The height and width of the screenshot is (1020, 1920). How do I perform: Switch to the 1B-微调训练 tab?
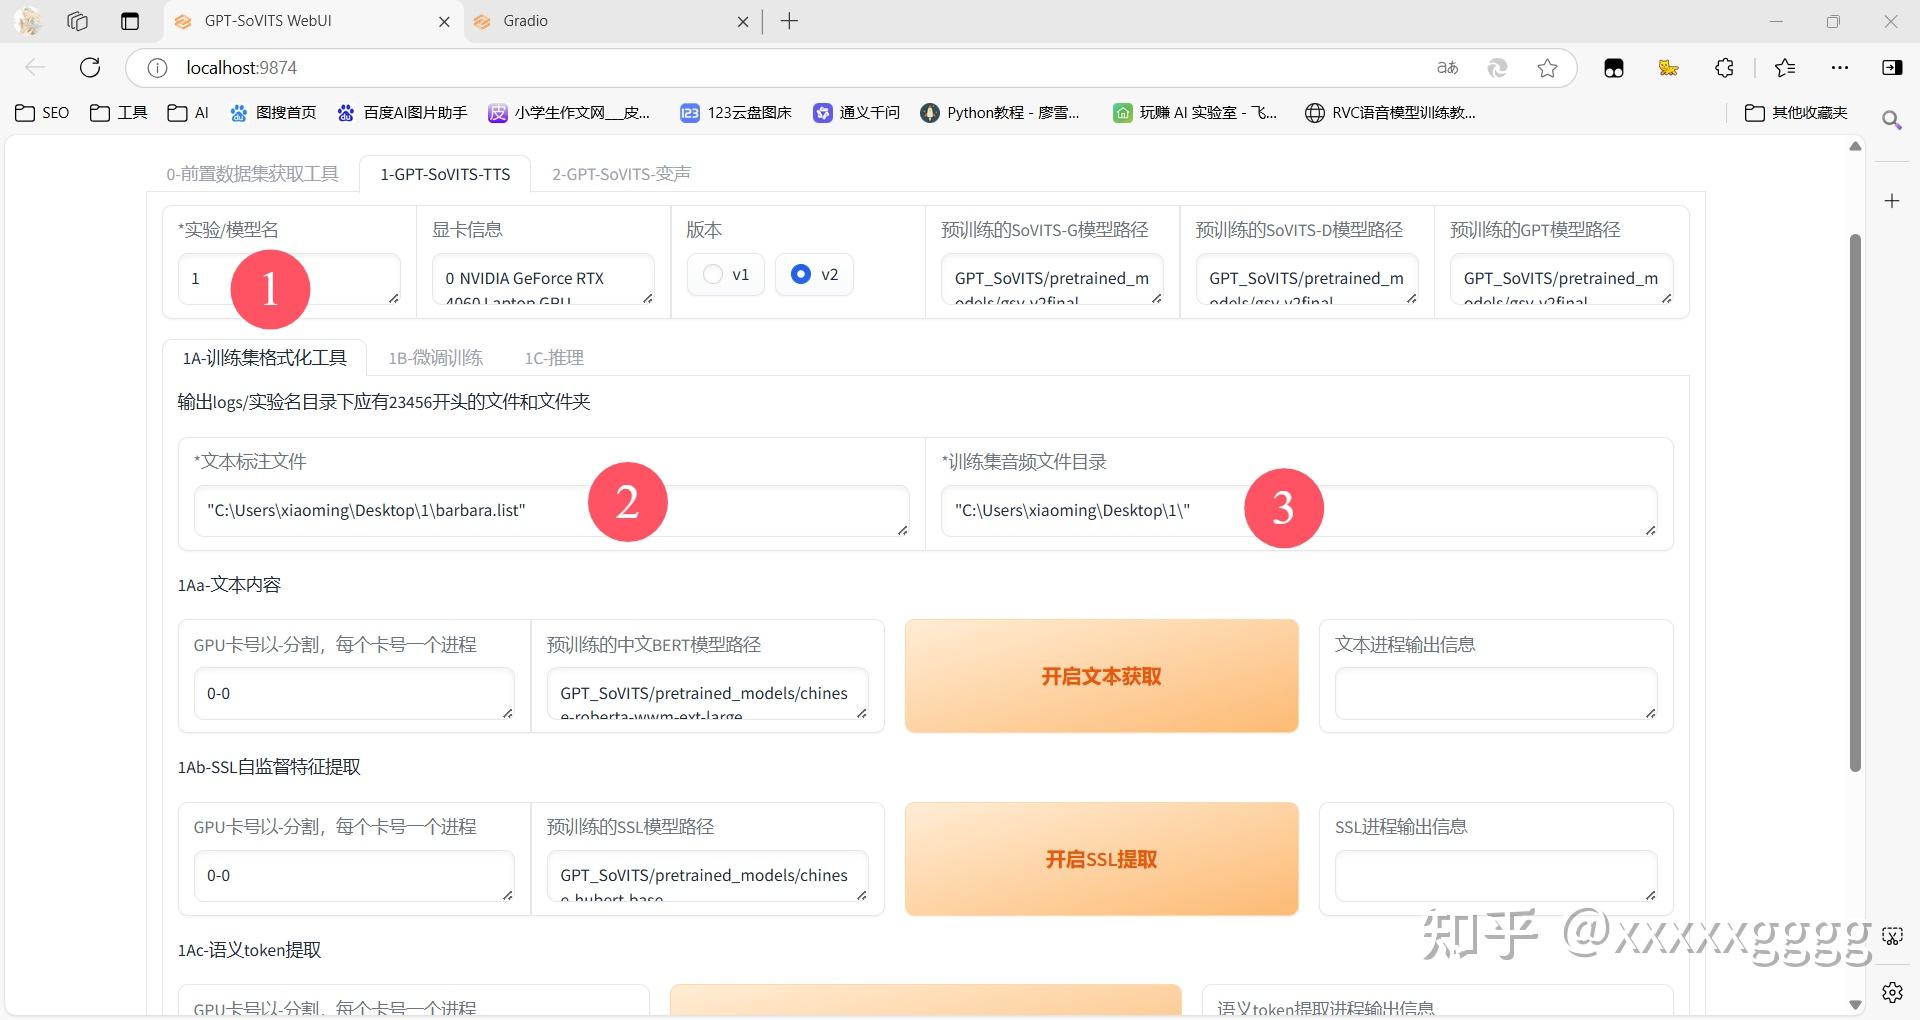coord(435,357)
